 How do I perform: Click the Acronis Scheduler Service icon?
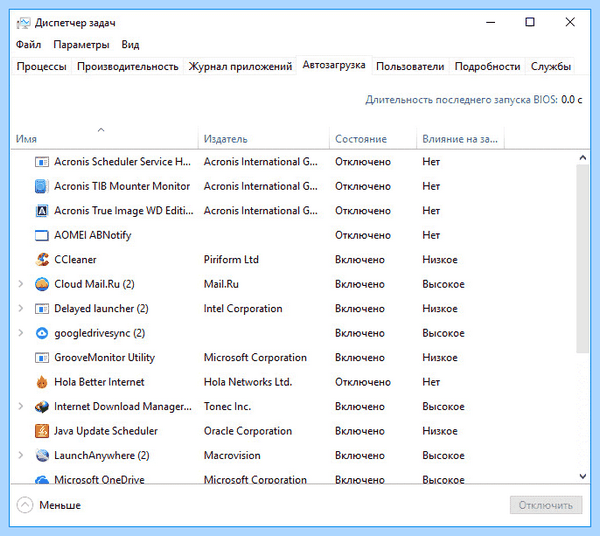point(42,162)
